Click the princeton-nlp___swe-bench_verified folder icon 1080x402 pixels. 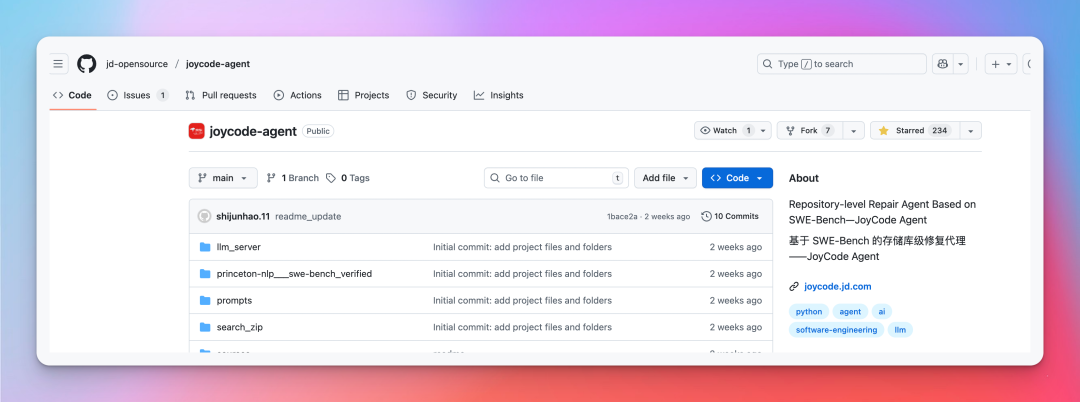tap(205, 273)
